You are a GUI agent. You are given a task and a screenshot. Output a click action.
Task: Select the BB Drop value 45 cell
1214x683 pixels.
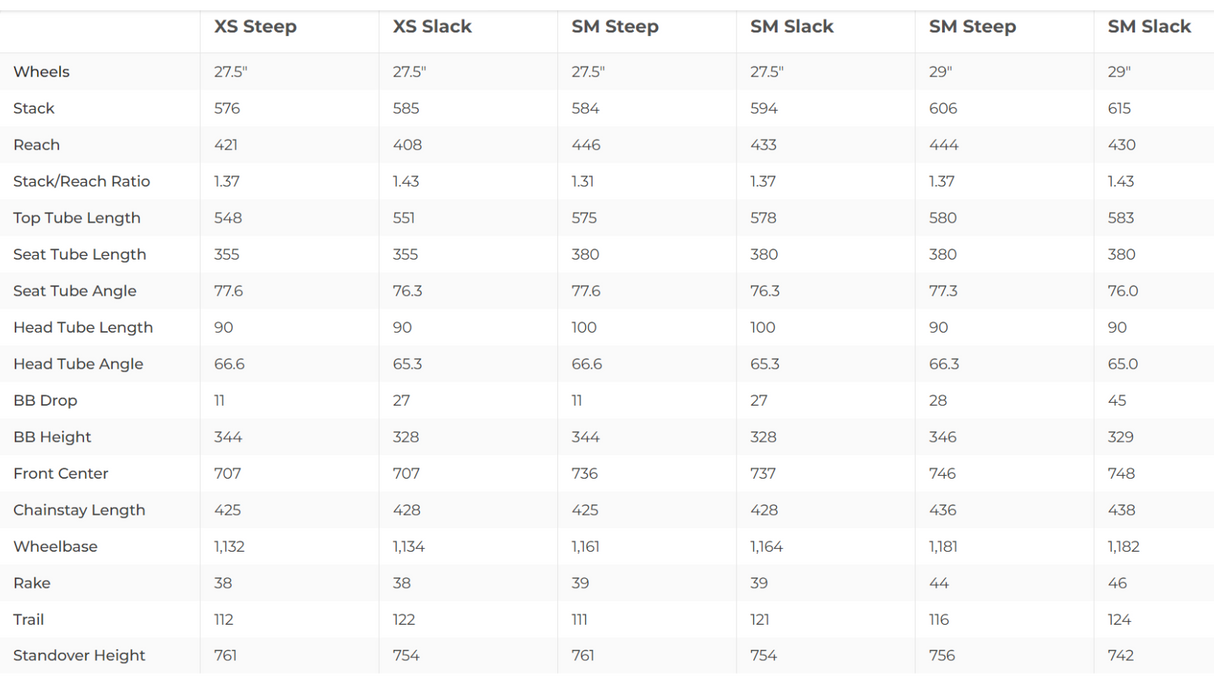point(1117,400)
